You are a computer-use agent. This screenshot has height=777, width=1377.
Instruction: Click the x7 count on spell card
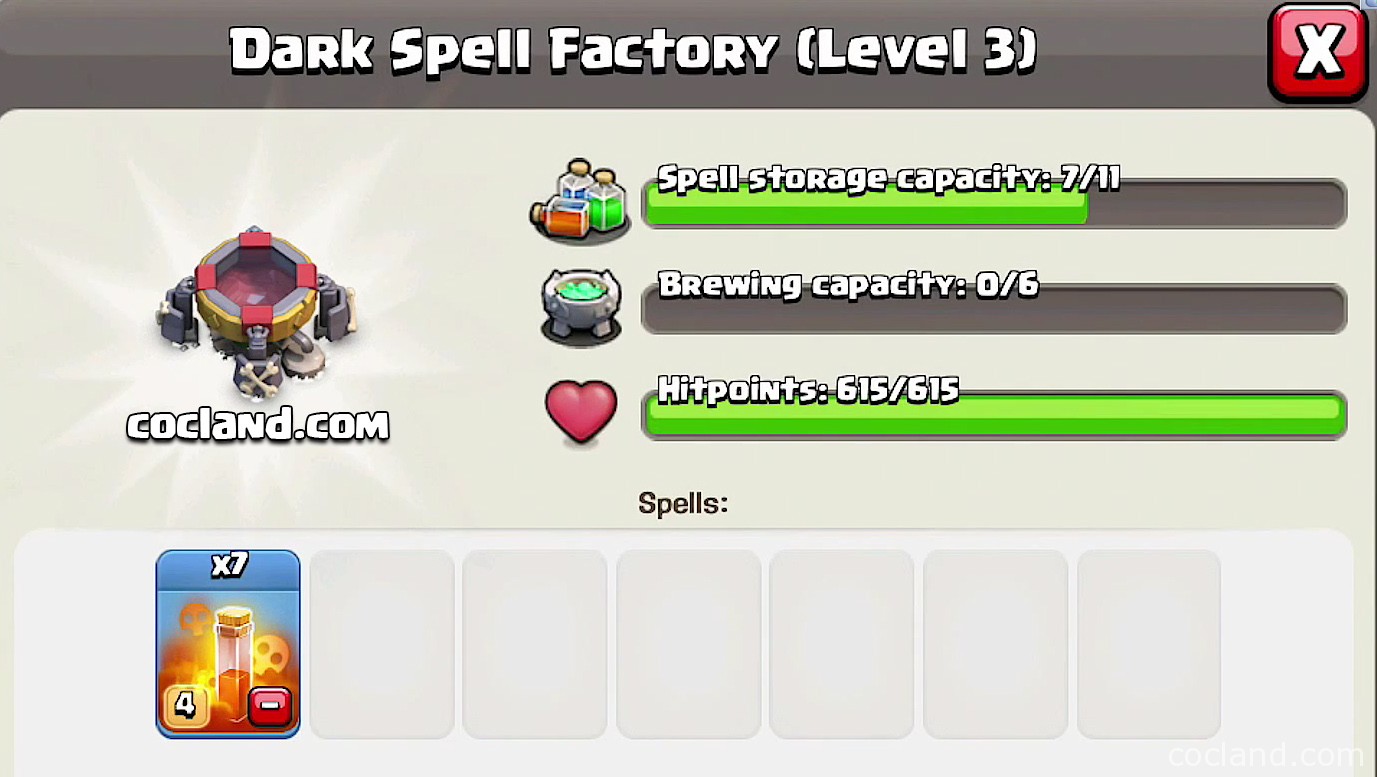coord(229,565)
